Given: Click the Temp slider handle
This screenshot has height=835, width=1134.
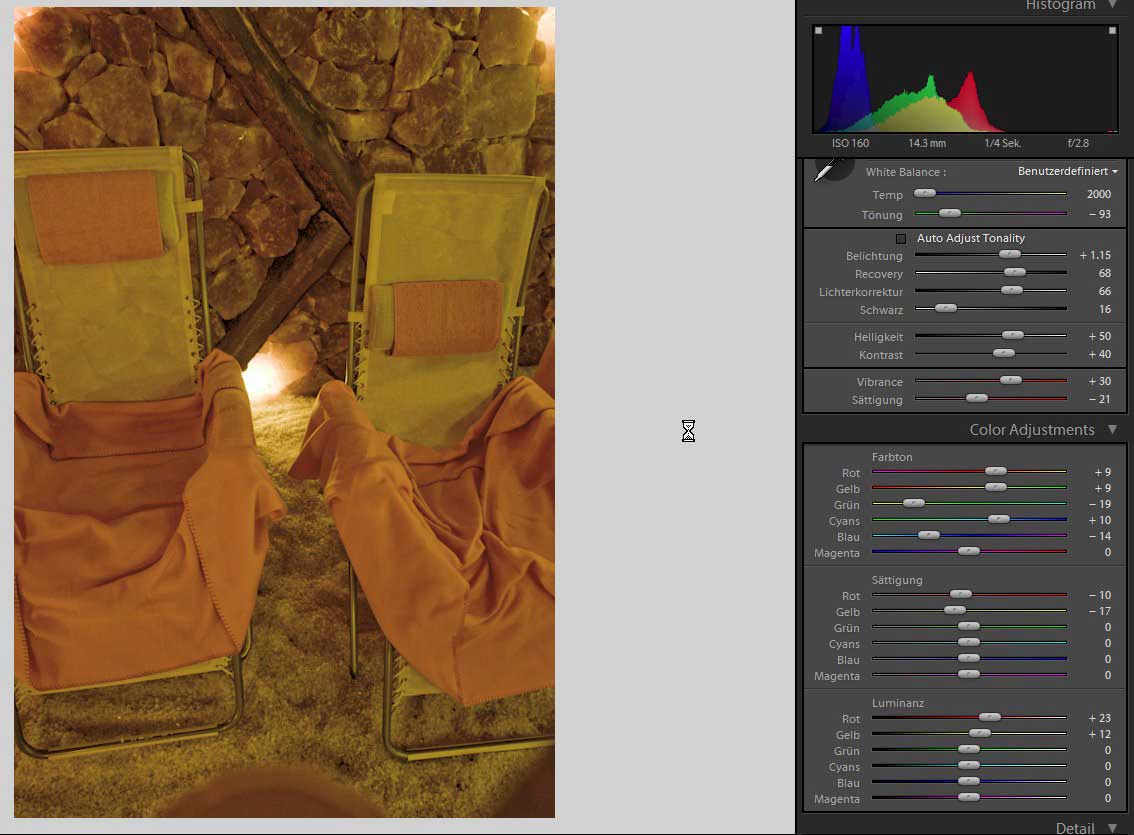Looking at the screenshot, I should click(x=925, y=194).
